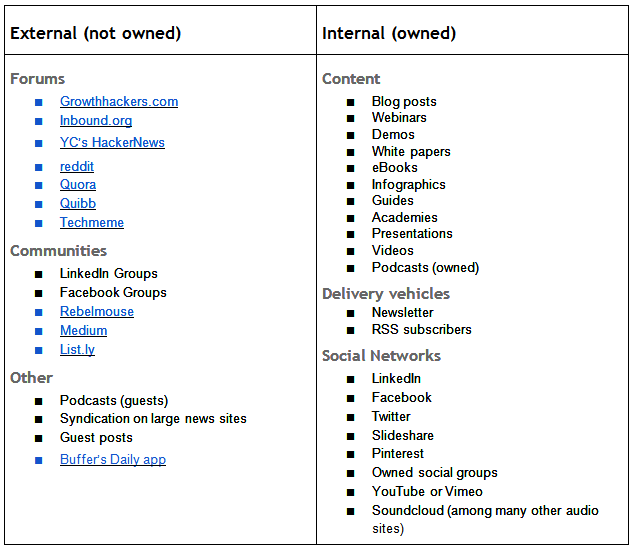Follow the Quora link
The width and height of the screenshot is (633, 549).
coord(78,184)
